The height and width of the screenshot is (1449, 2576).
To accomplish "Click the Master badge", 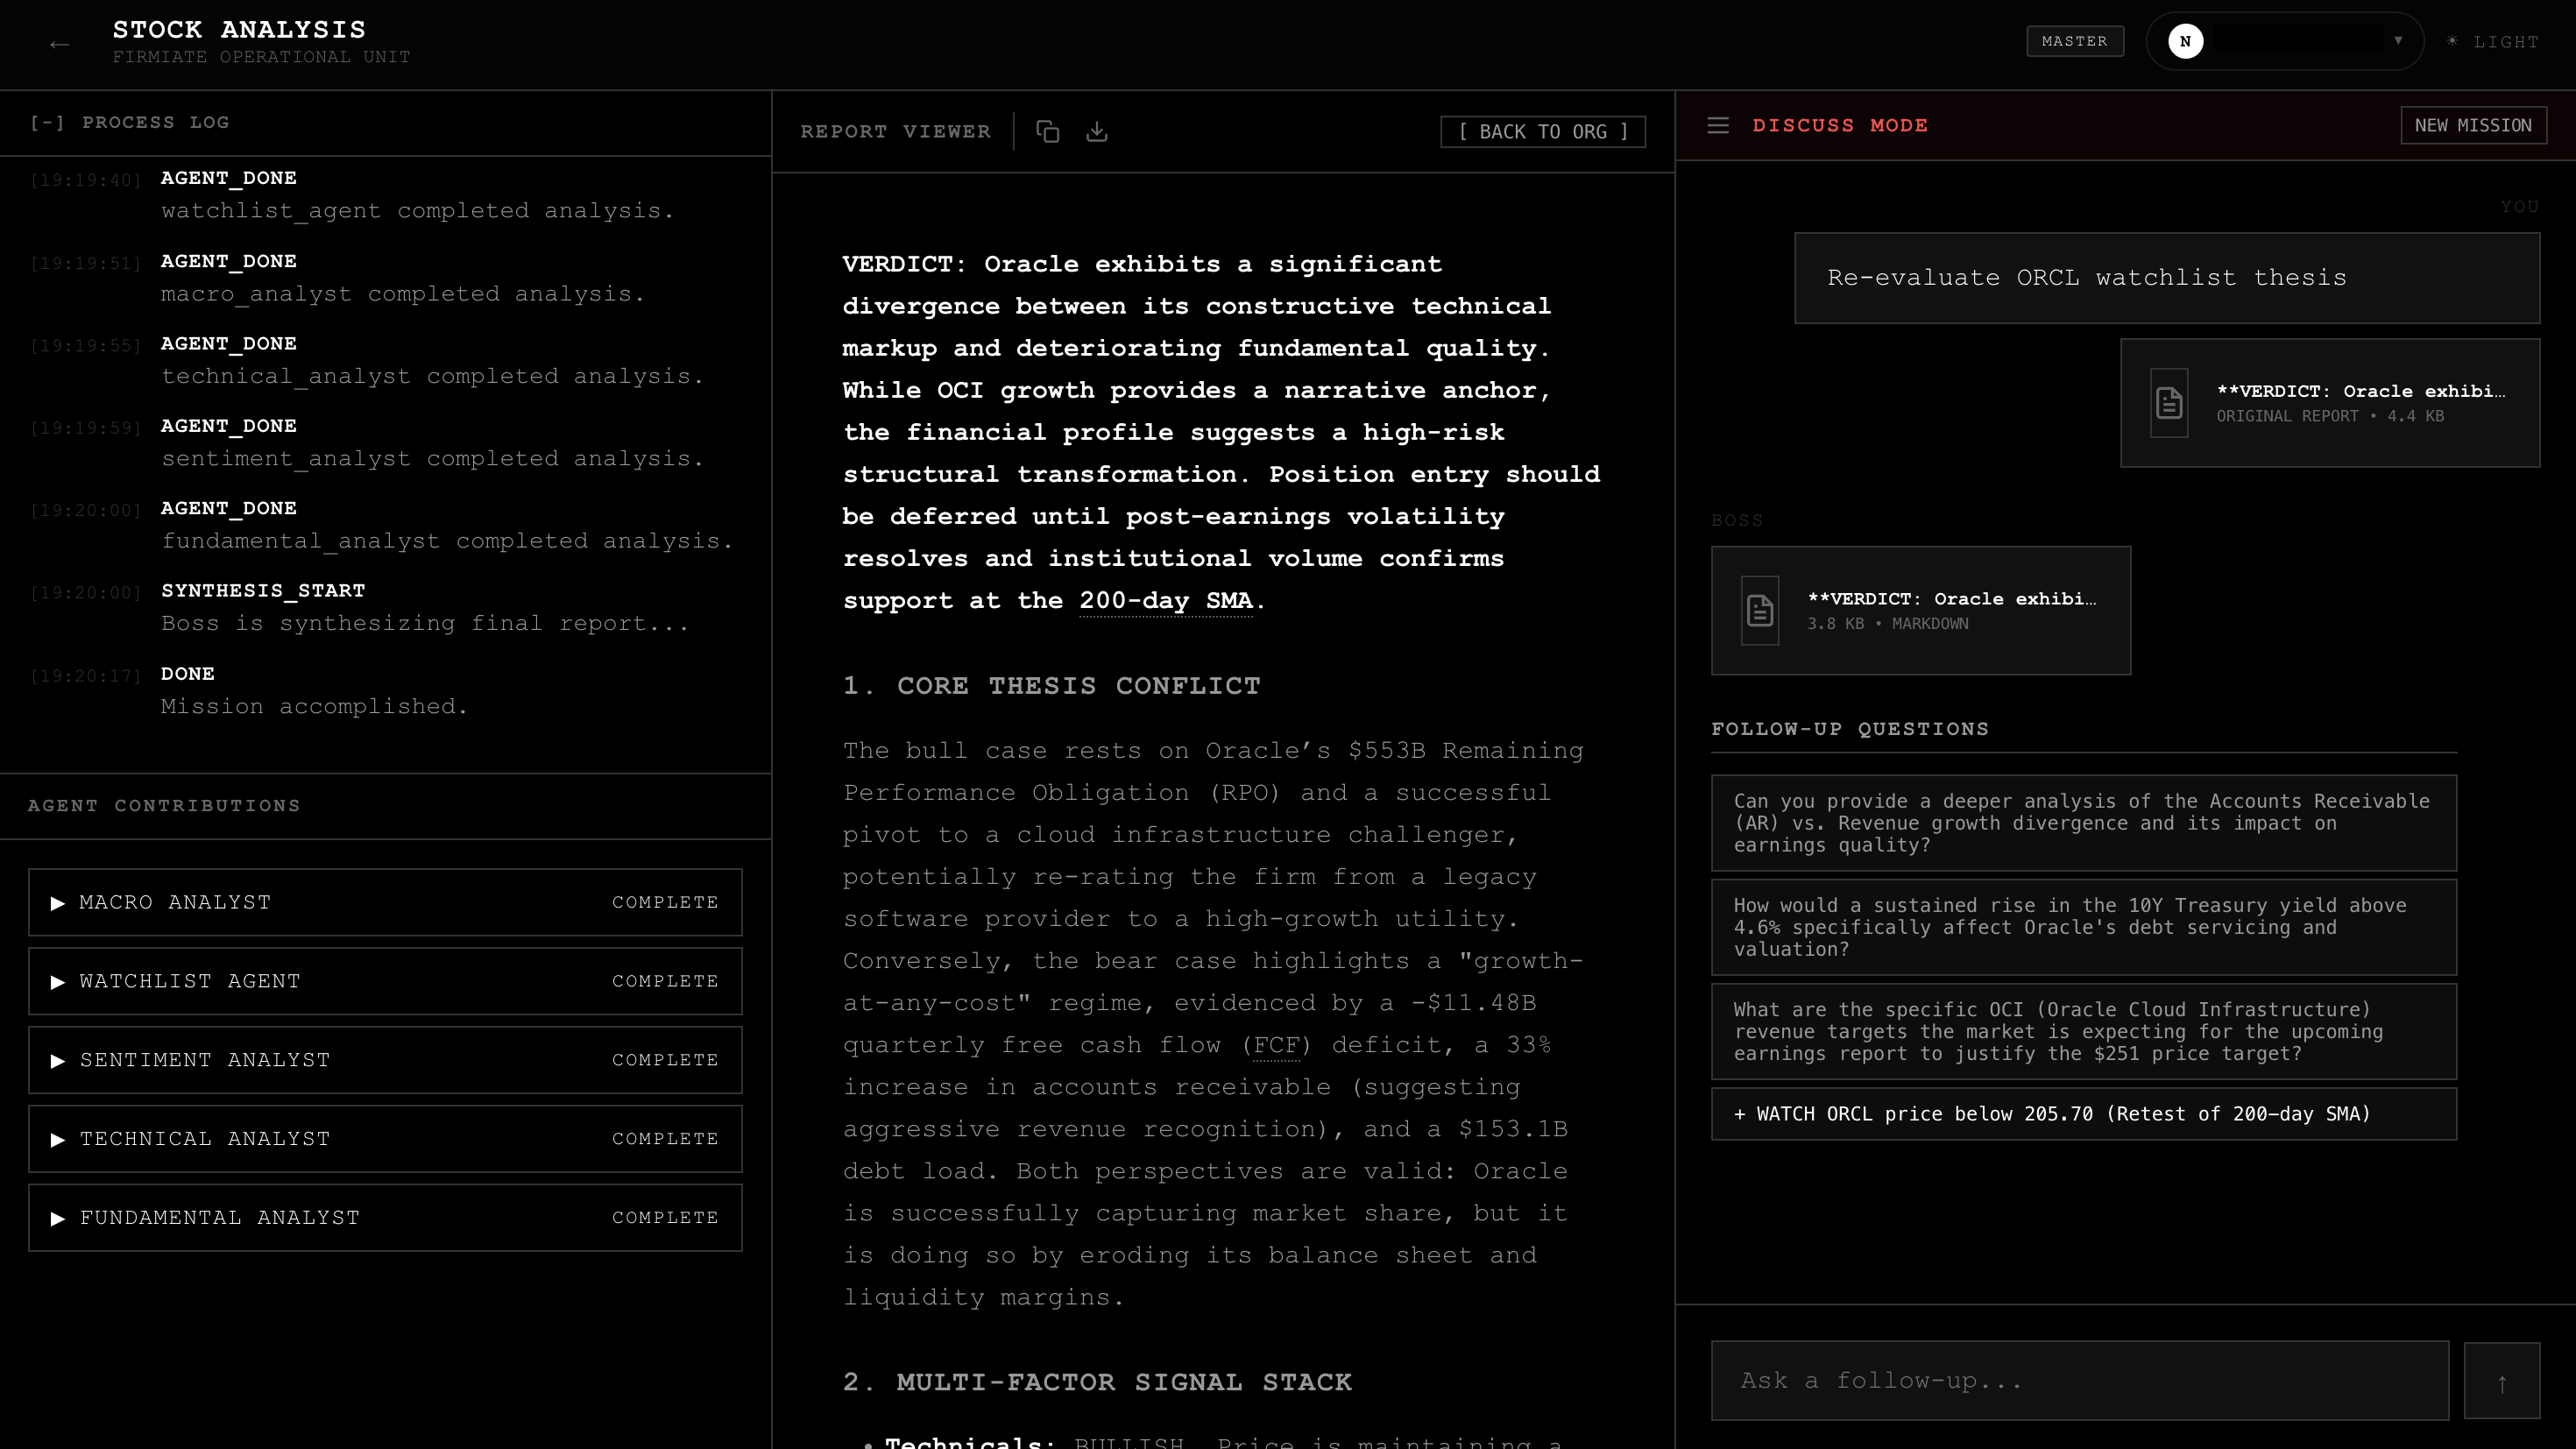I will point(2075,41).
